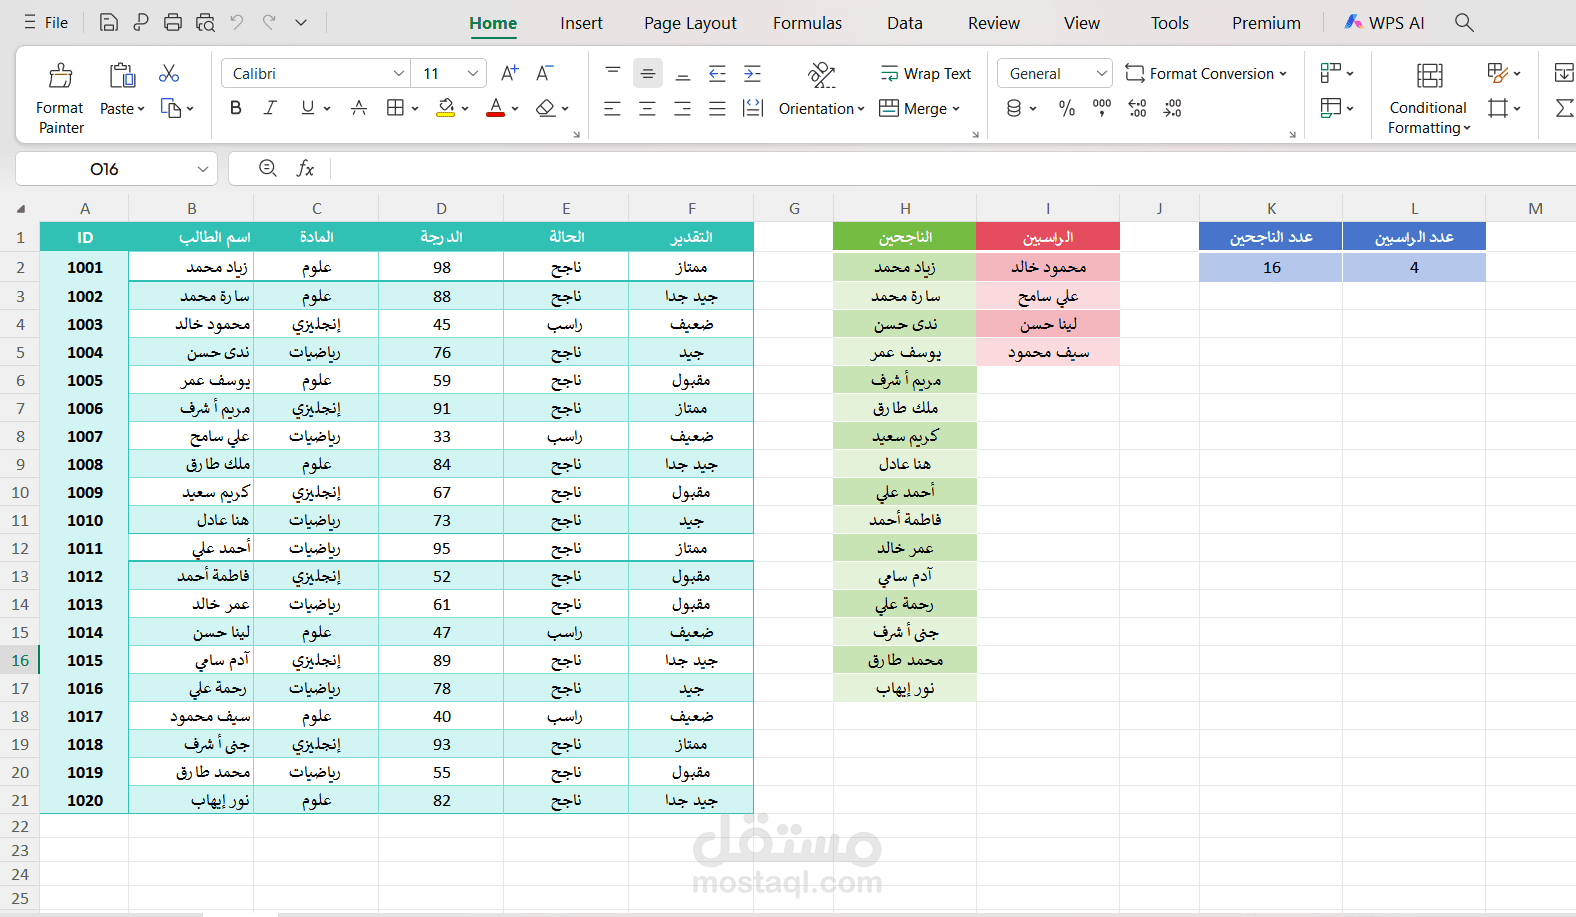The image size is (1576, 917).
Task: Click the thousands separator 000 icon
Action: point(1102,108)
